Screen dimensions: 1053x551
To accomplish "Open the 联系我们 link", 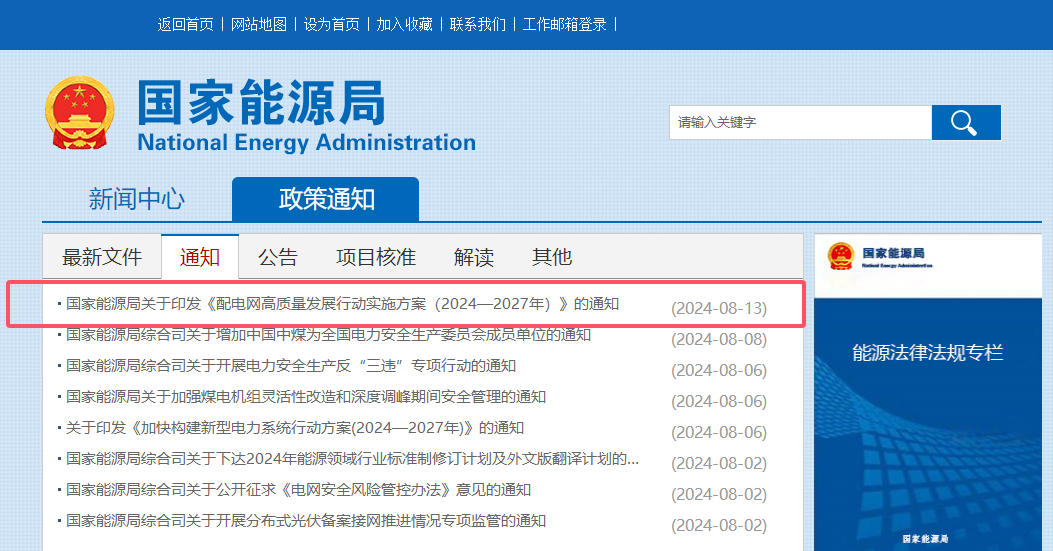I will coord(477,24).
